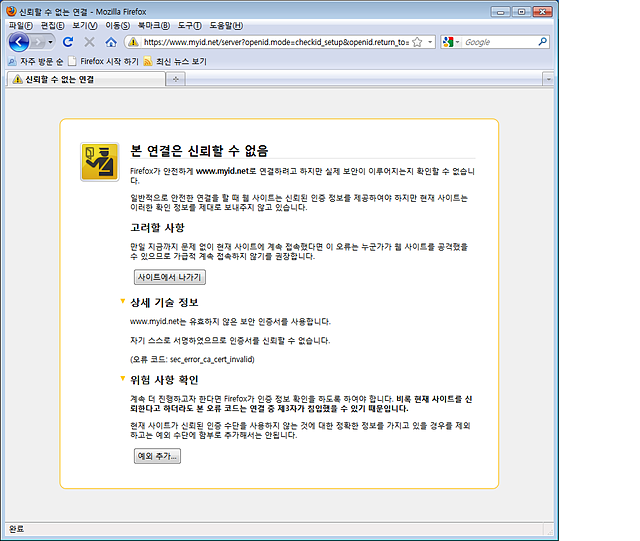Open the Firefox 시작 하기 bookmark

[x=104, y=61]
